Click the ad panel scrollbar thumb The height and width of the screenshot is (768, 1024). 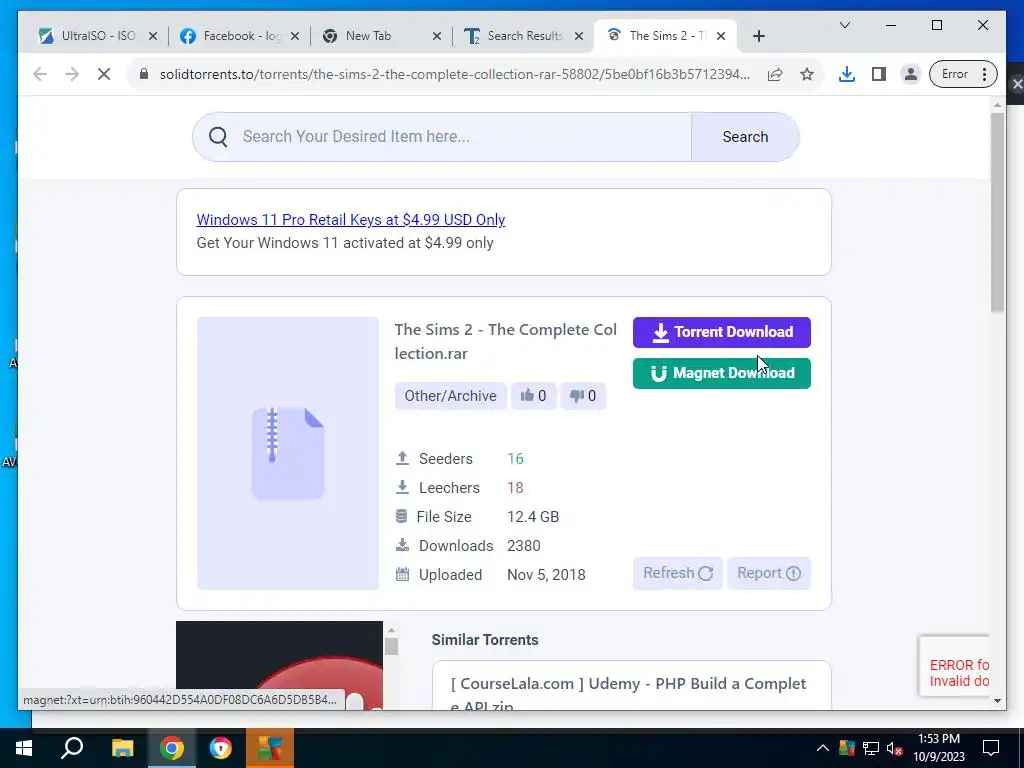coord(391,646)
